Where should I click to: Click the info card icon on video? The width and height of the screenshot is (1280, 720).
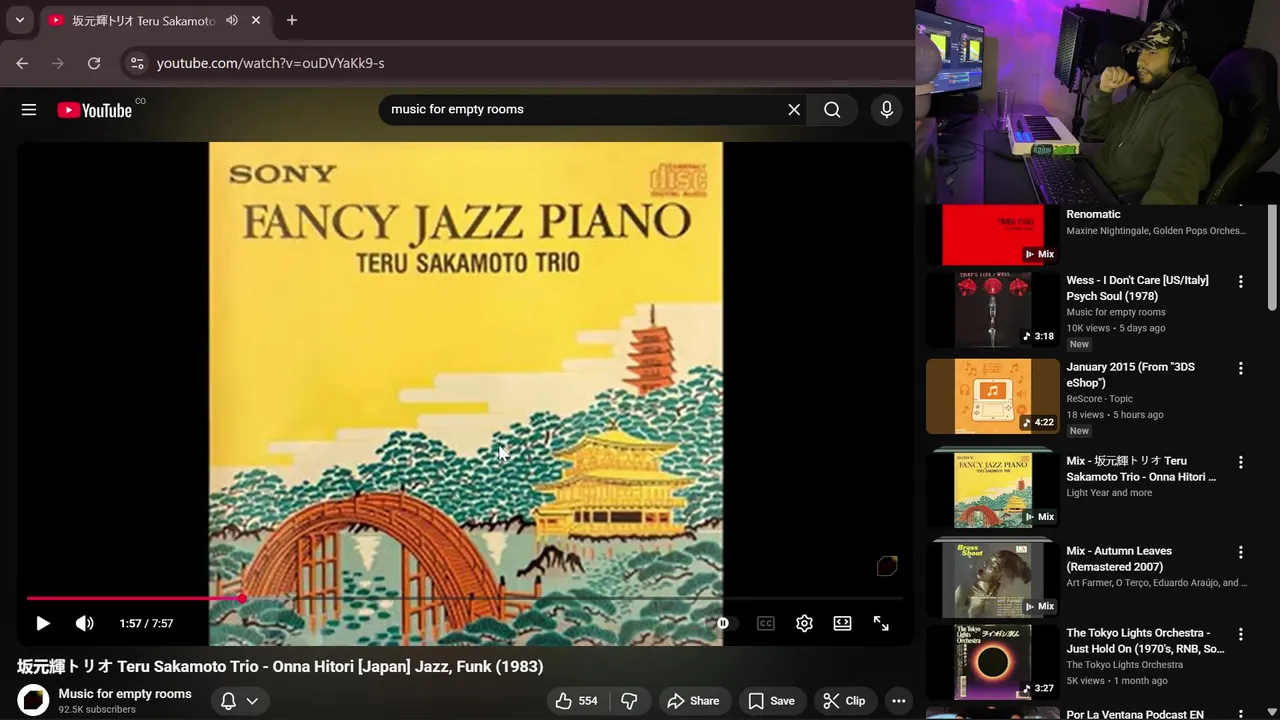click(887, 567)
